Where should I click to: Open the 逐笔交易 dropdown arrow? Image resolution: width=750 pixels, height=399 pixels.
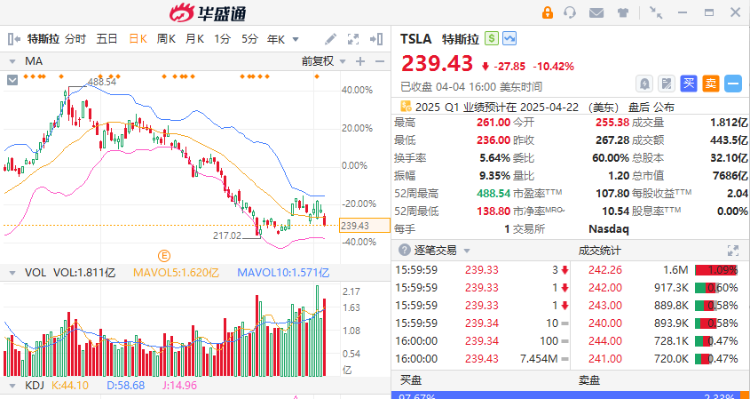point(467,251)
